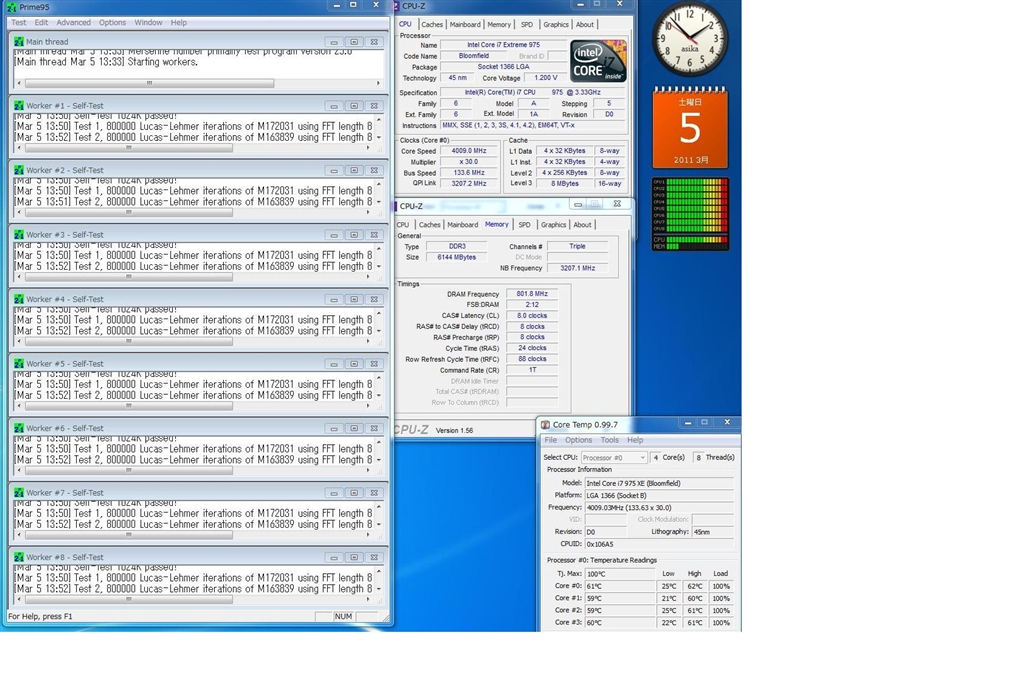
Task: Open the Window menu in Prime95
Action: (148, 22)
